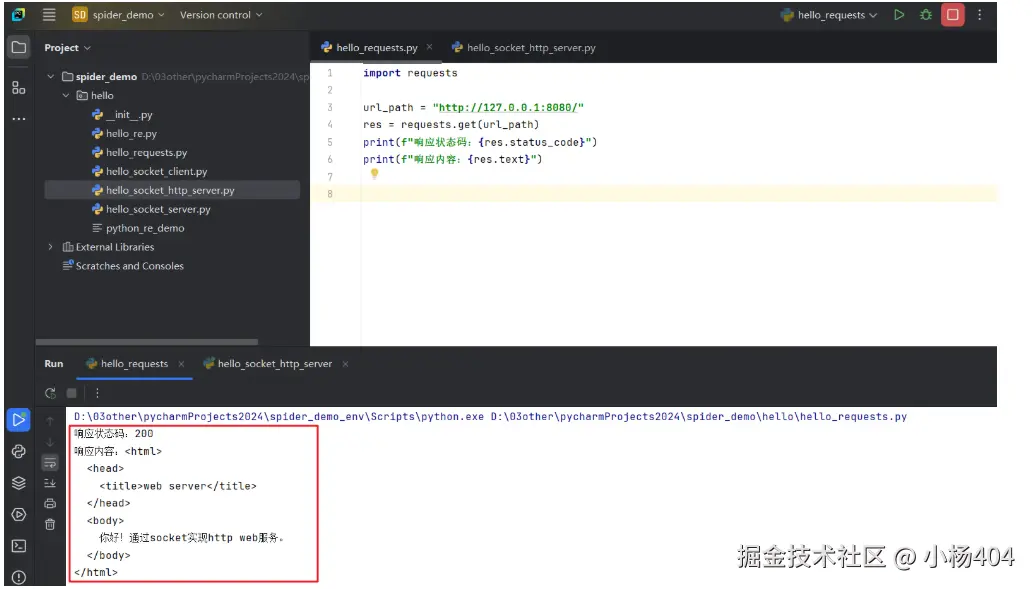Click the 'import requests' code line
The image size is (1033, 589).
pos(410,73)
